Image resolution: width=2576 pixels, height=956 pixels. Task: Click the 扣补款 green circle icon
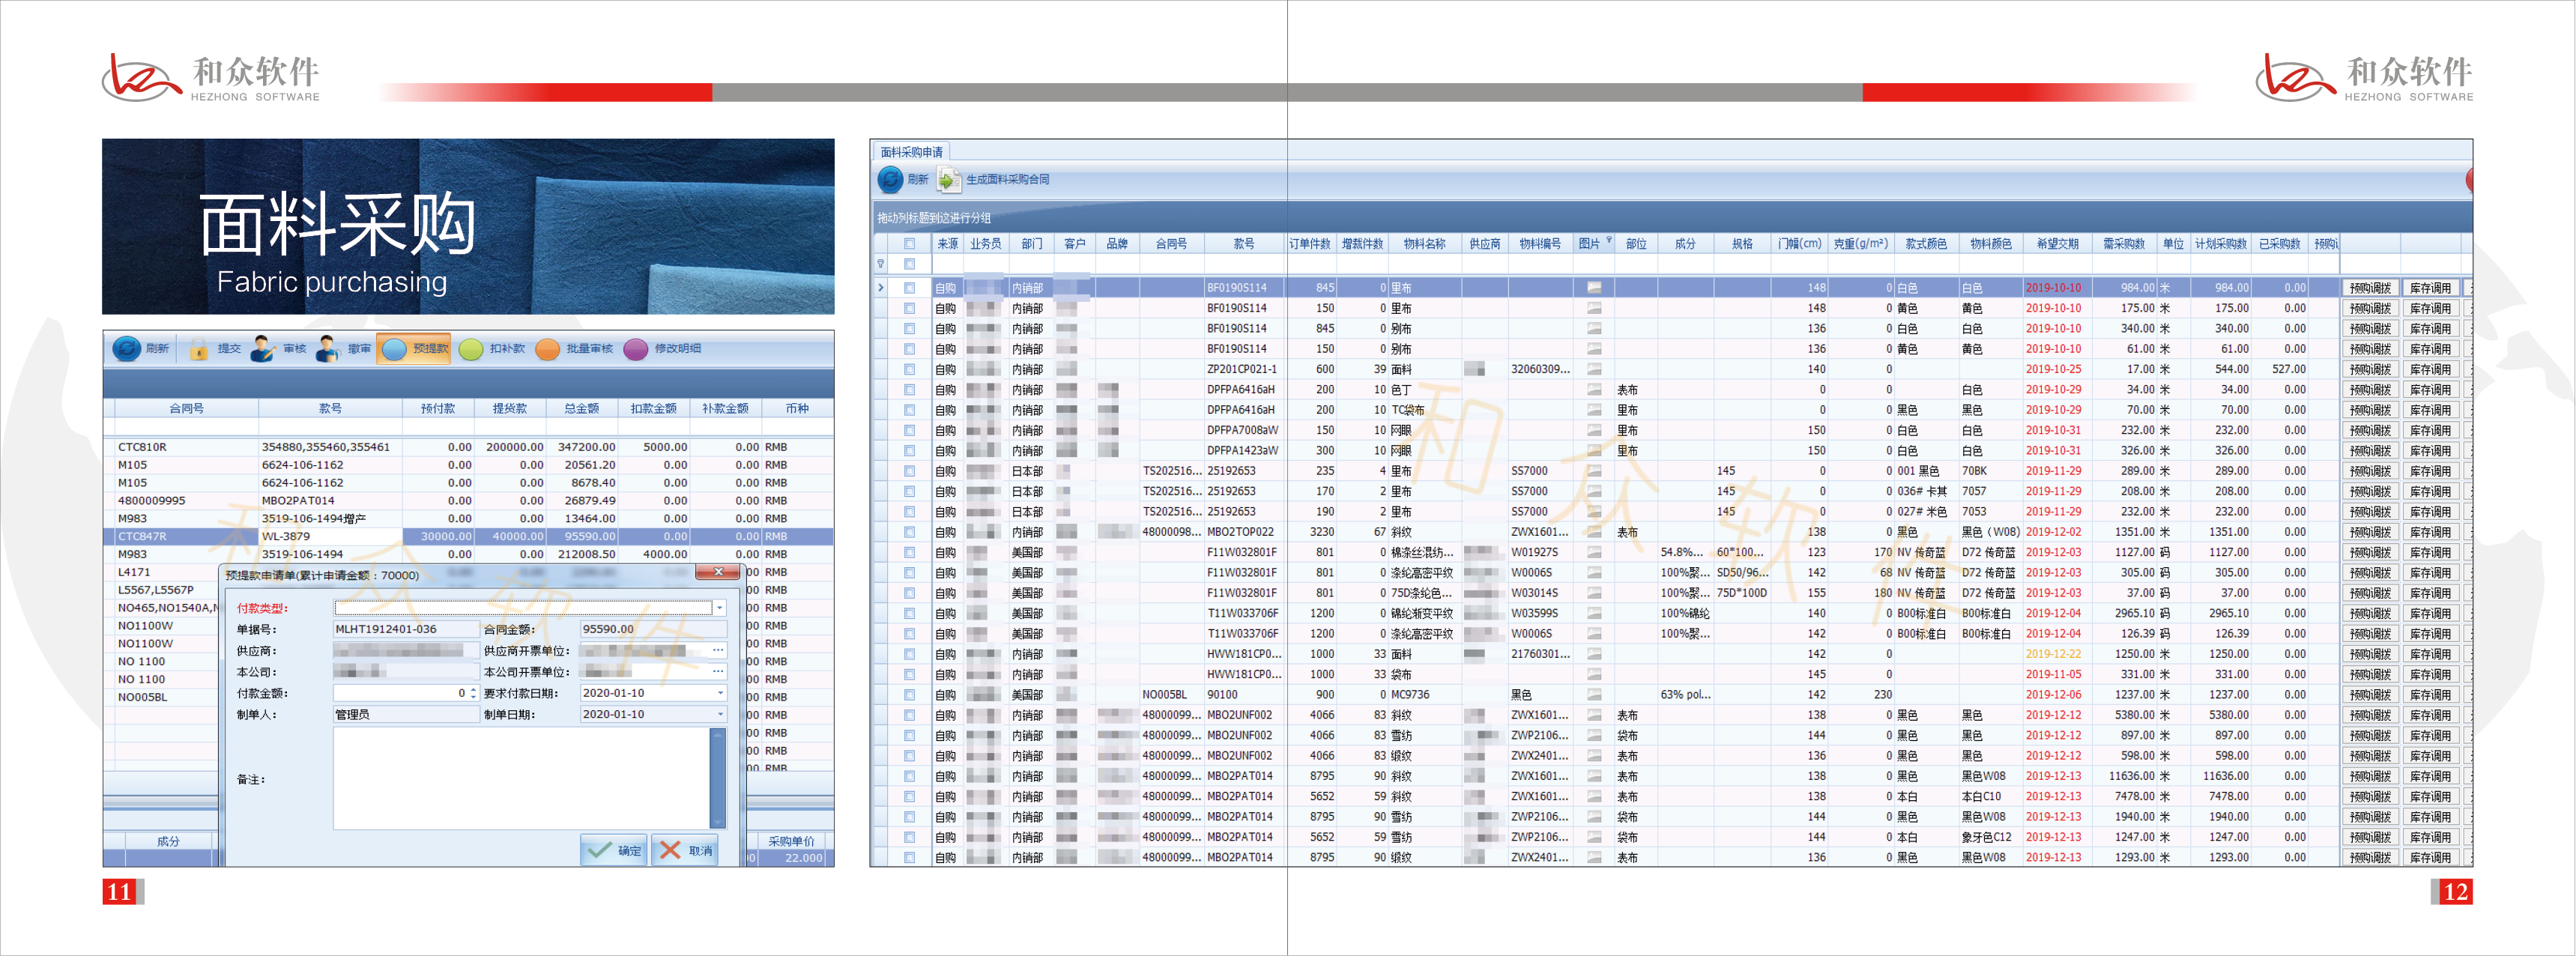471,349
